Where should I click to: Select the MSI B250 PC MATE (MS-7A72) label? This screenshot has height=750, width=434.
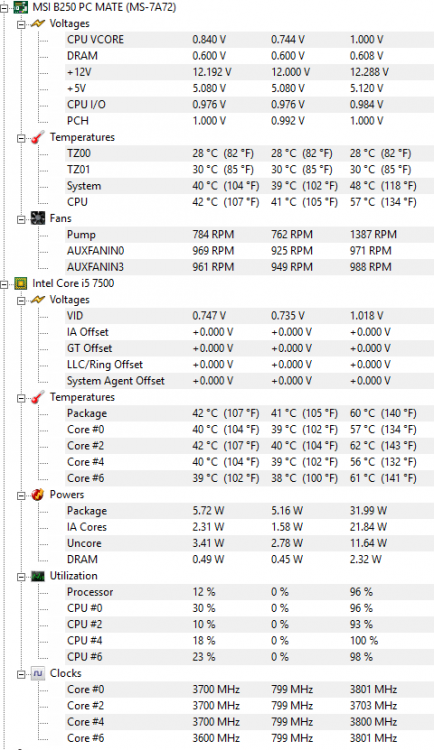pos(104,7)
